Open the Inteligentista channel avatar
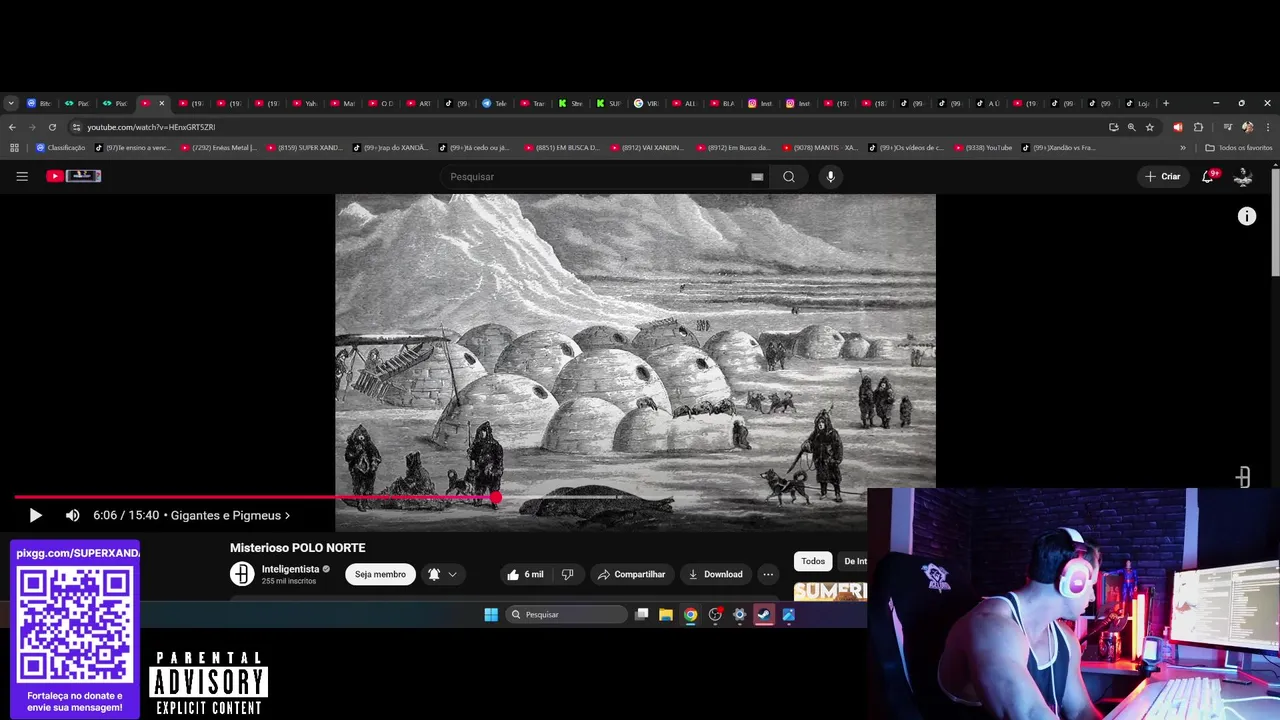 [x=242, y=574]
